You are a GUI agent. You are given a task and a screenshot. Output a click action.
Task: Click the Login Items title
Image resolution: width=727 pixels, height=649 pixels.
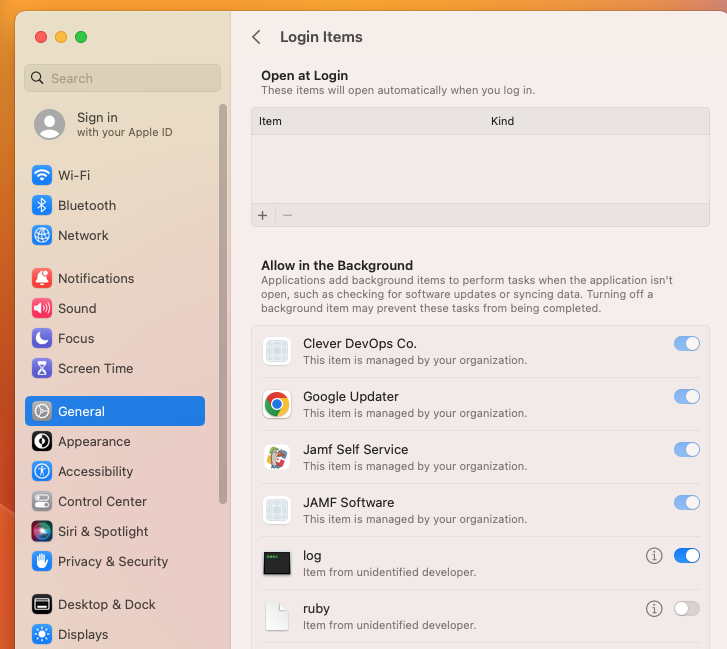pos(321,37)
